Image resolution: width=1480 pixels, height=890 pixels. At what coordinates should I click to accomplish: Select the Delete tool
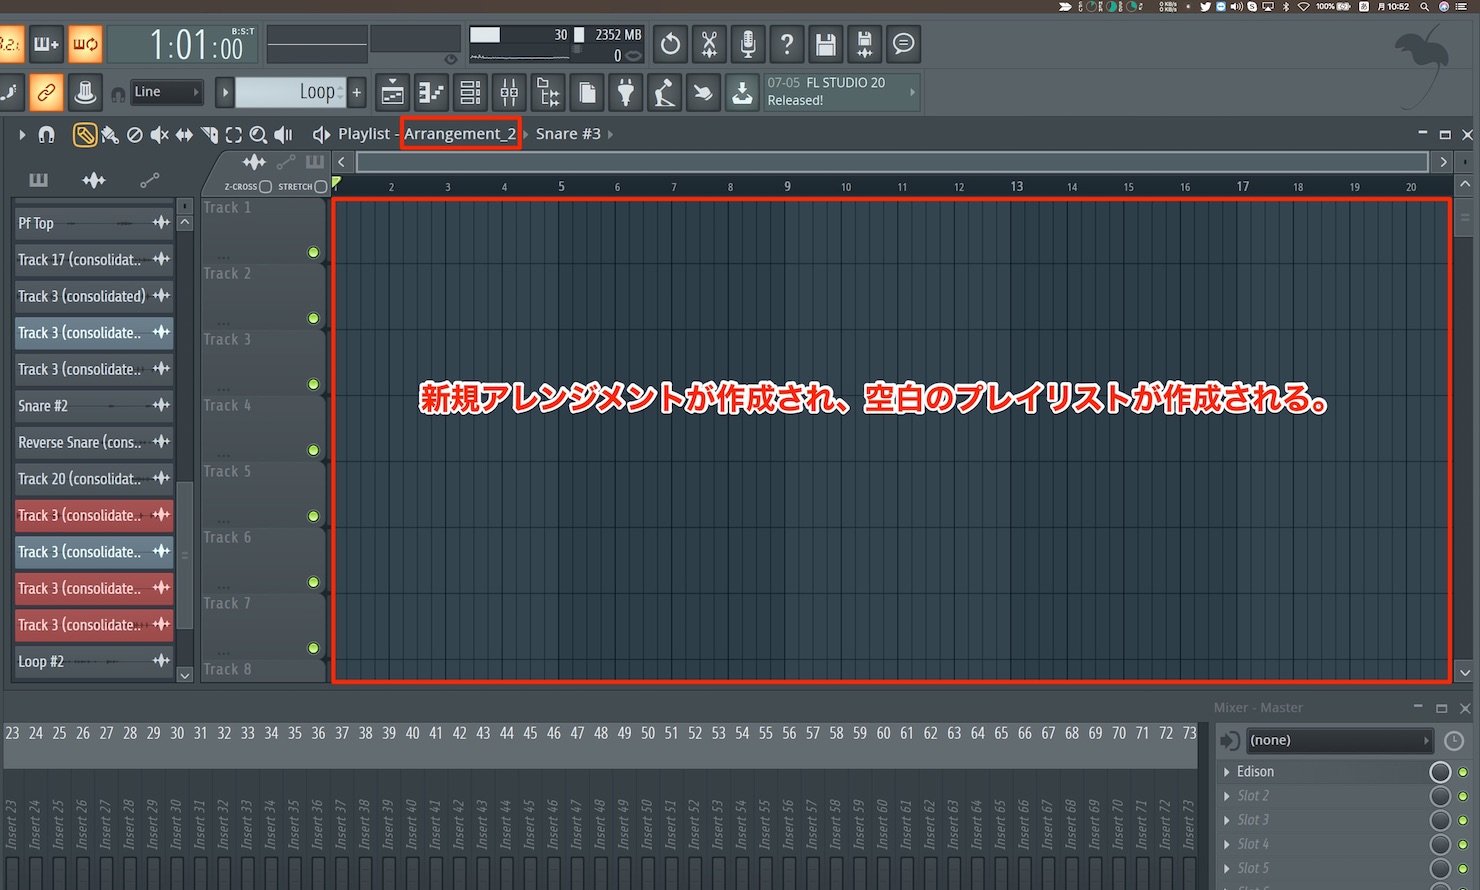coord(134,134)
